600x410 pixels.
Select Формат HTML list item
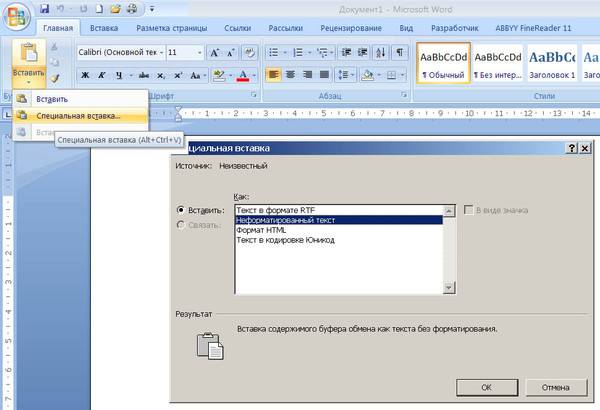point(339,230)
